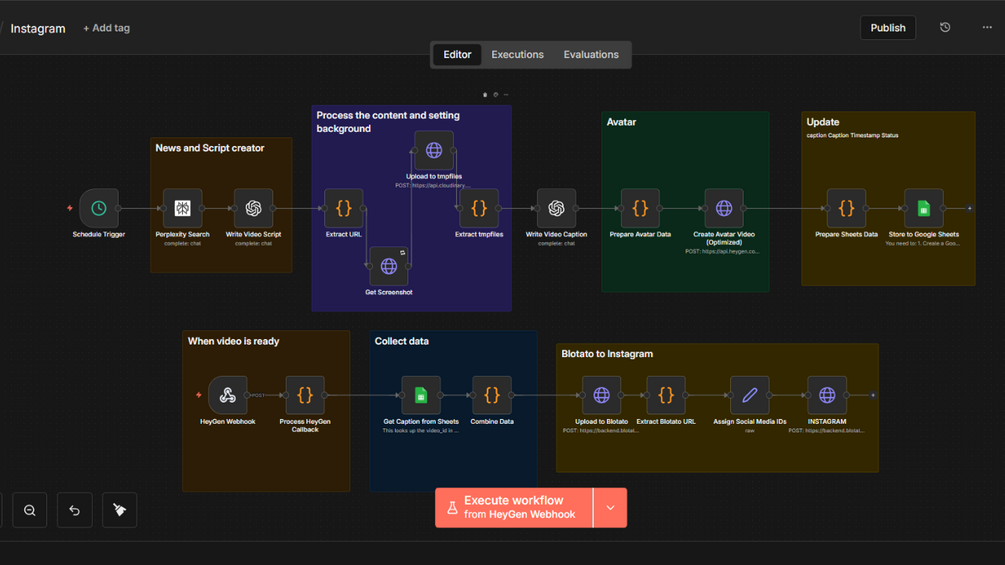Viewport: 1005px width, 565px height.
Task: Select the Prepare Avatar Data node
Action: 640,208
